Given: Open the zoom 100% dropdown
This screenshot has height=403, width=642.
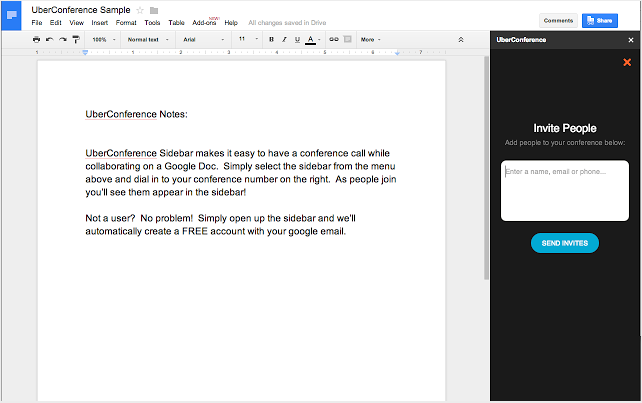Looking at the screenshot, I should (104, 40).
